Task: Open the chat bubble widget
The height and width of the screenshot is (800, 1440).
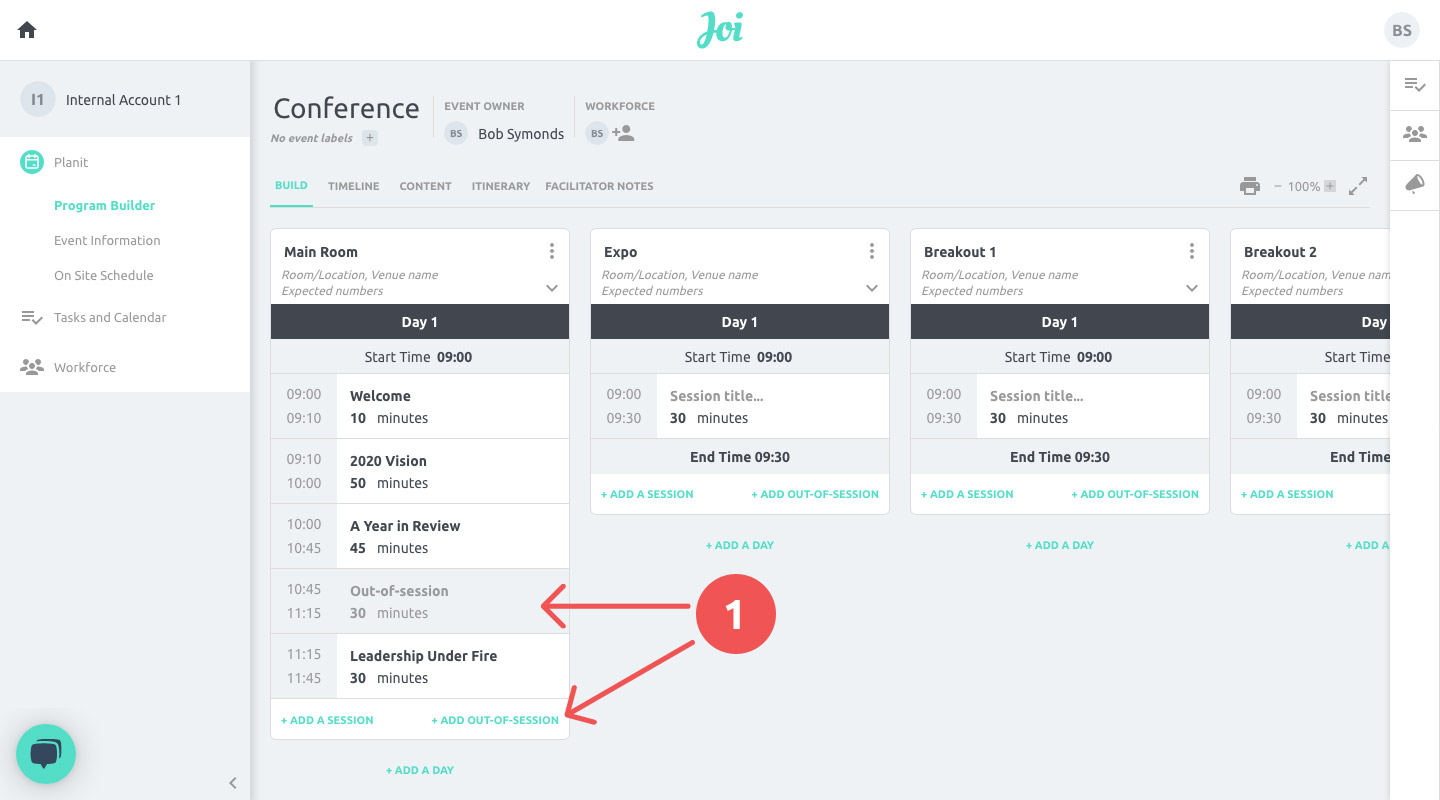Action: [46, 754]
